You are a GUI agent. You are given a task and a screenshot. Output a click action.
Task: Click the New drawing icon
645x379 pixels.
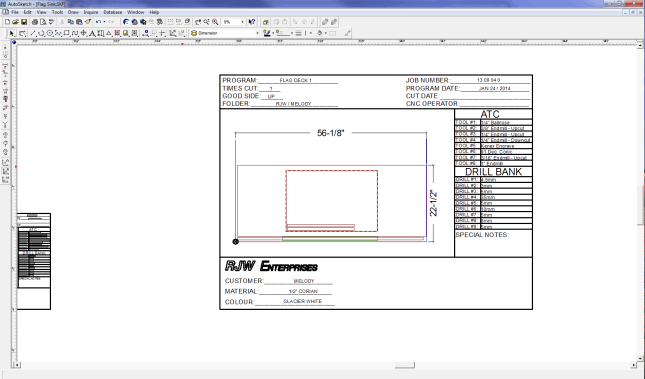[x=7, y=22]
